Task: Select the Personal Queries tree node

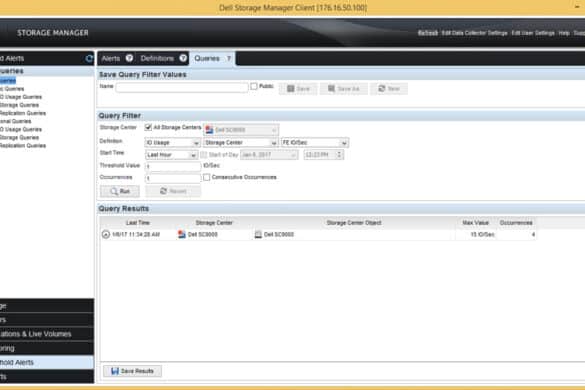Action: point(16,121)
